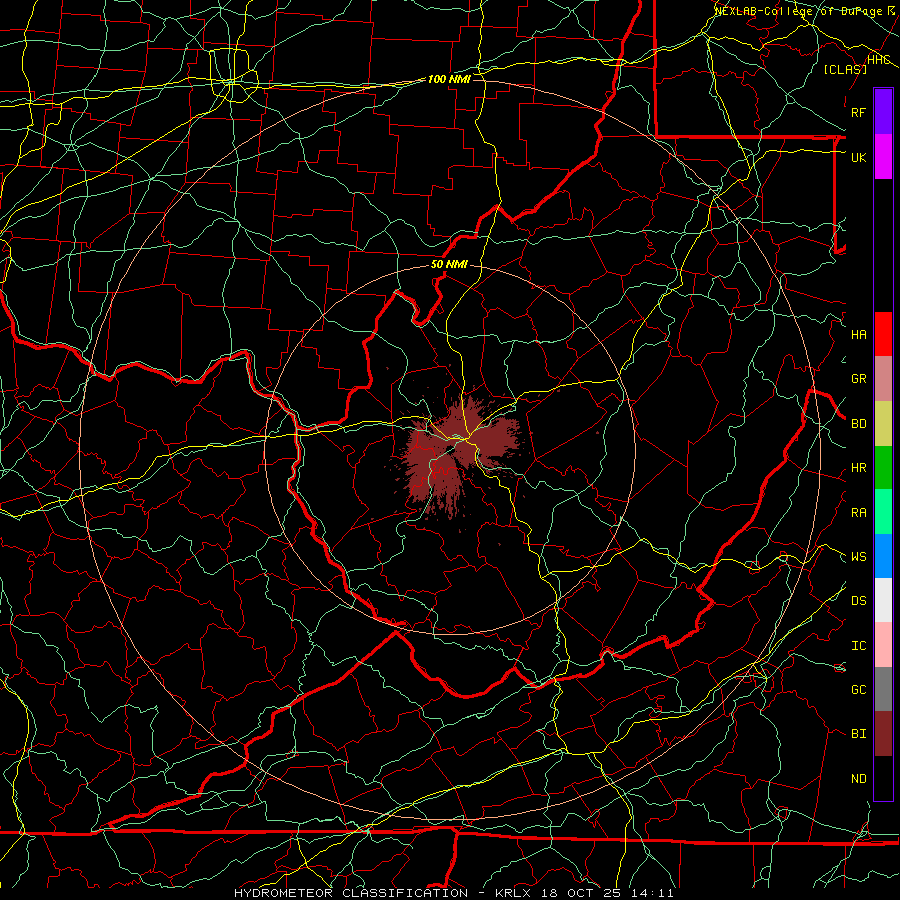900x900 pixels.
Task: Click the "HHC" product code text
Action: (878, 60)
